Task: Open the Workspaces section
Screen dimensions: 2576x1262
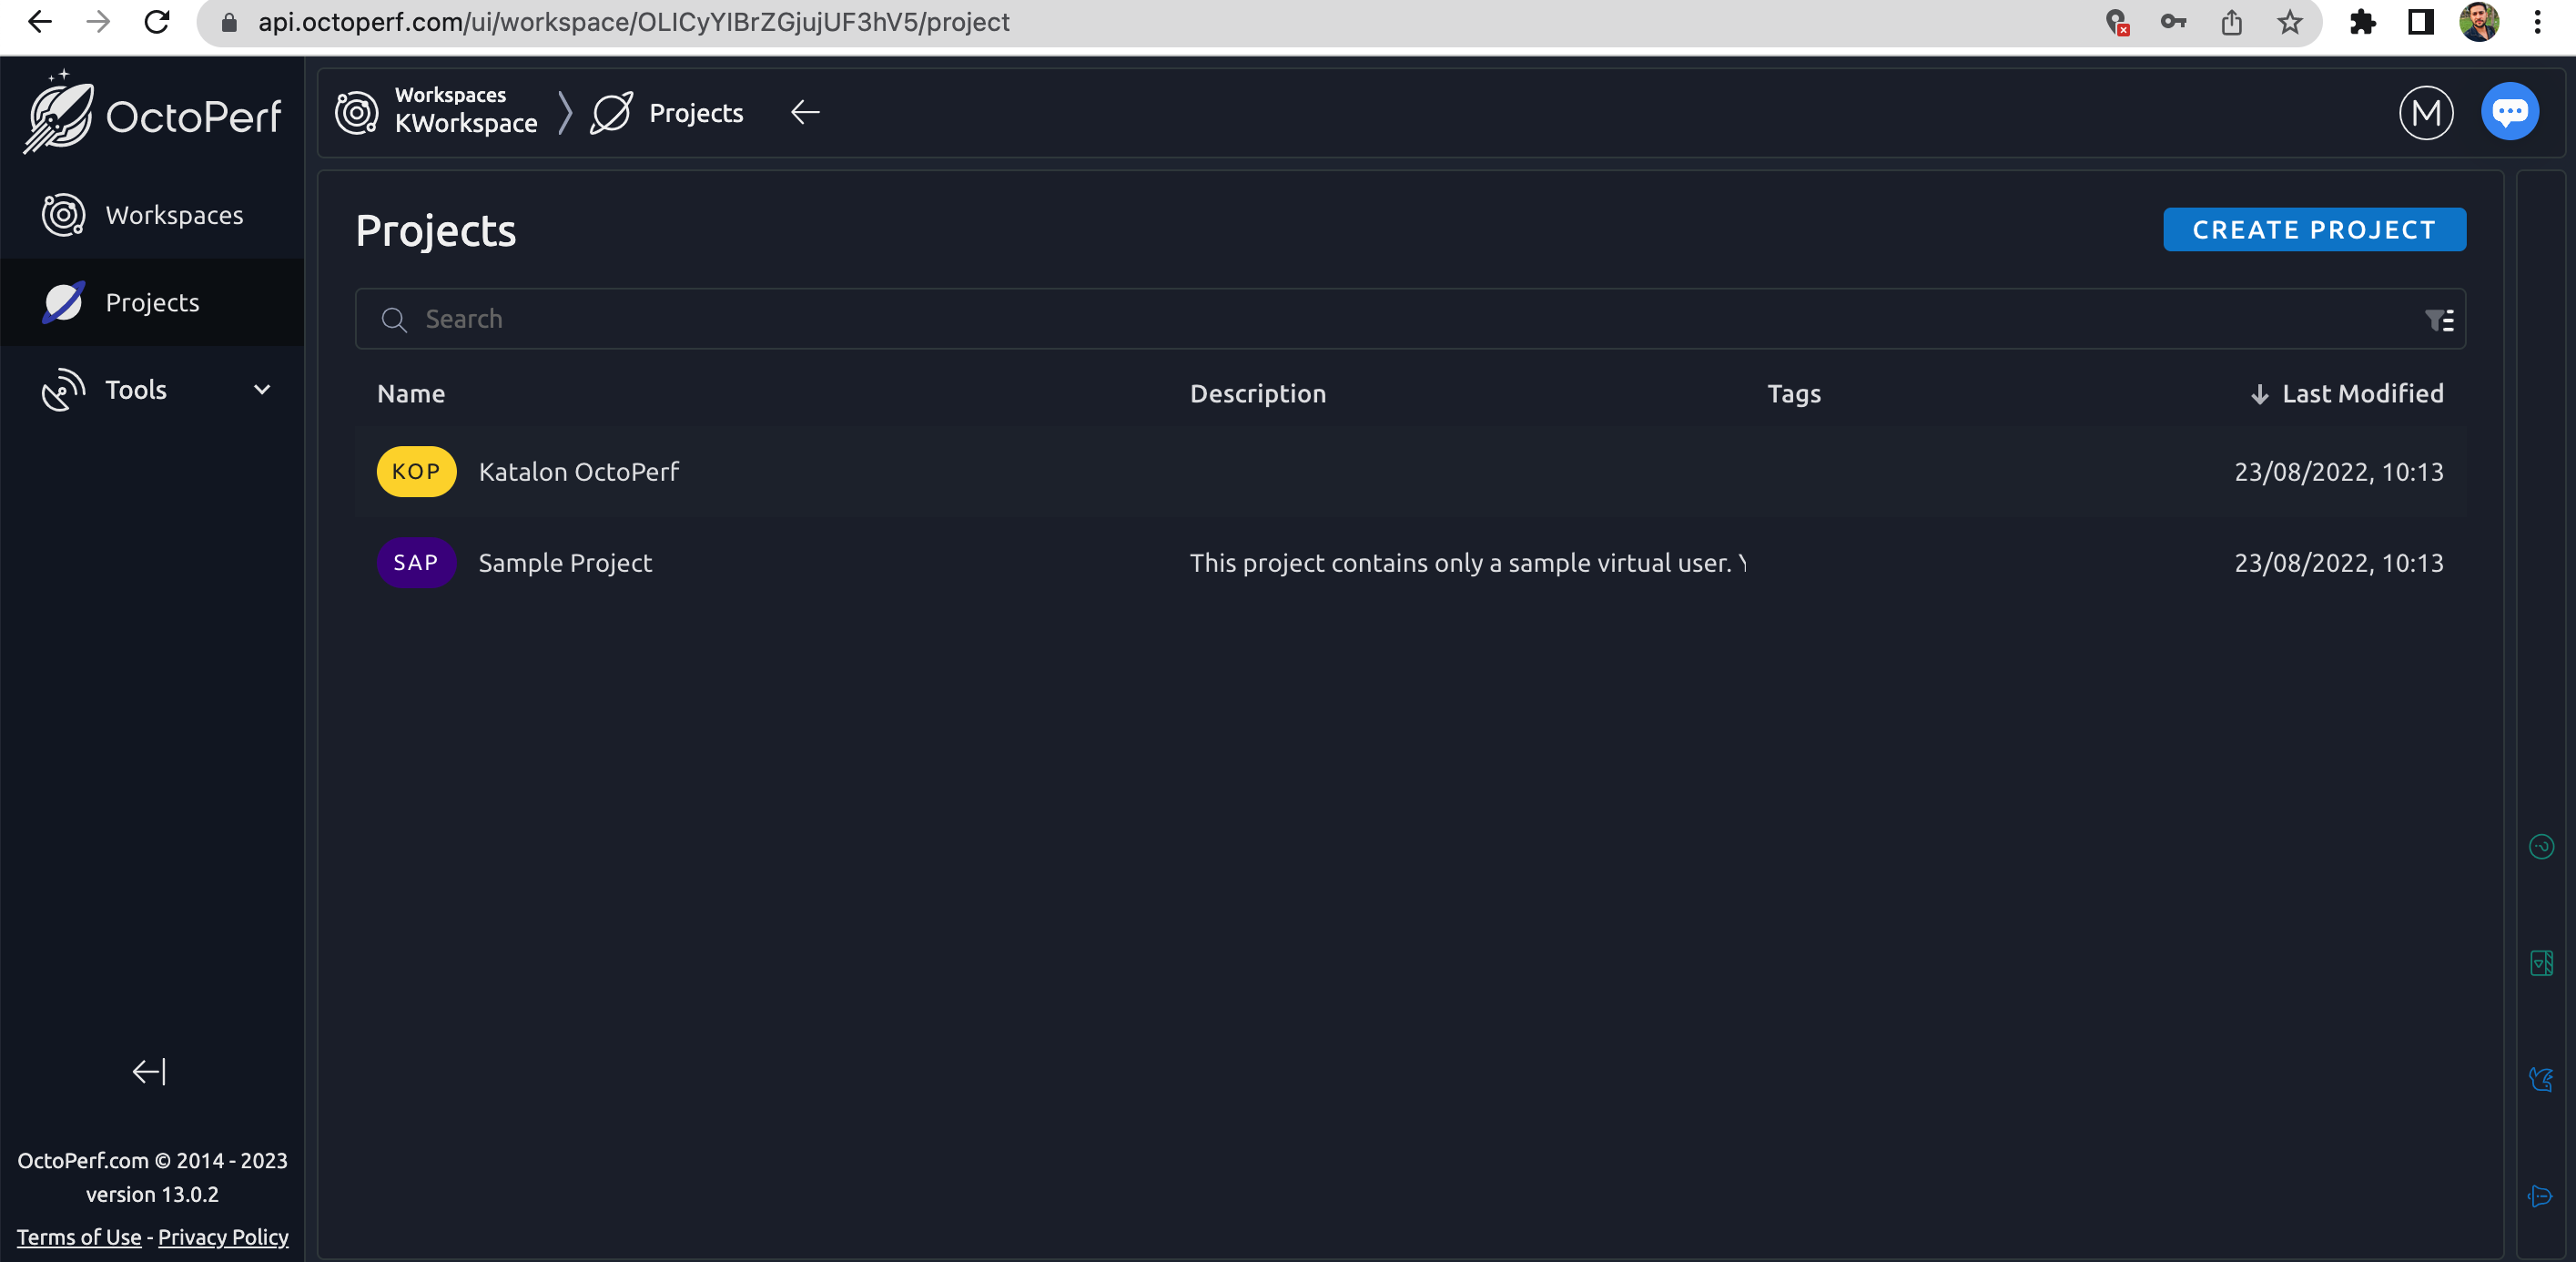Action: tap(176, 214)
